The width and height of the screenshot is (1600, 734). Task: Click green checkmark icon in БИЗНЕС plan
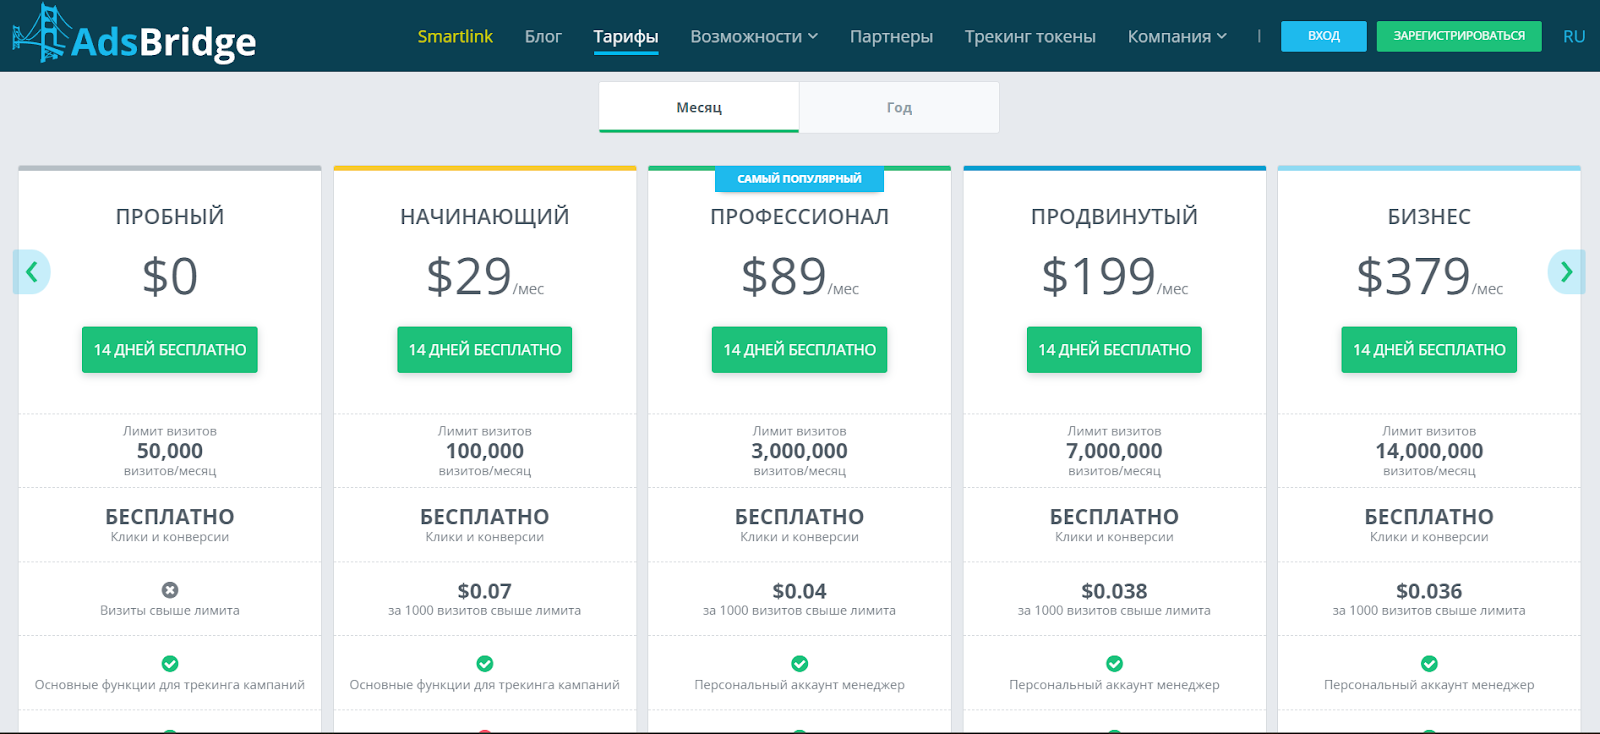[x=1429, y=664]
